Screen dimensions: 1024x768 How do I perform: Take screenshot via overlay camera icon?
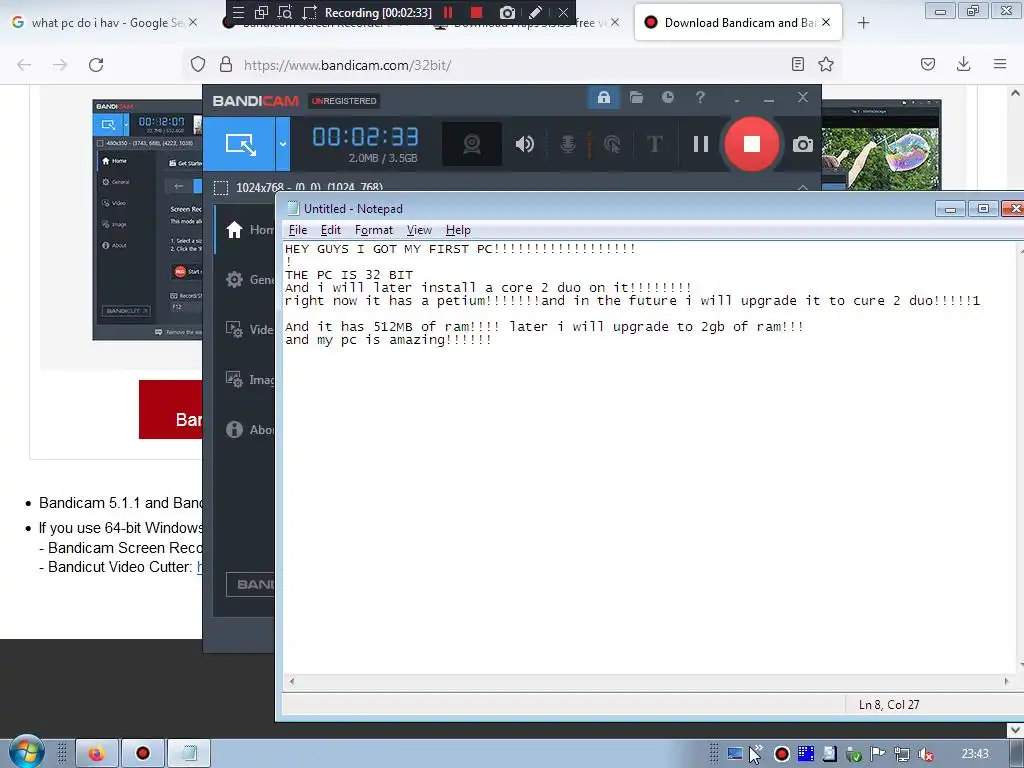[507, 12]
